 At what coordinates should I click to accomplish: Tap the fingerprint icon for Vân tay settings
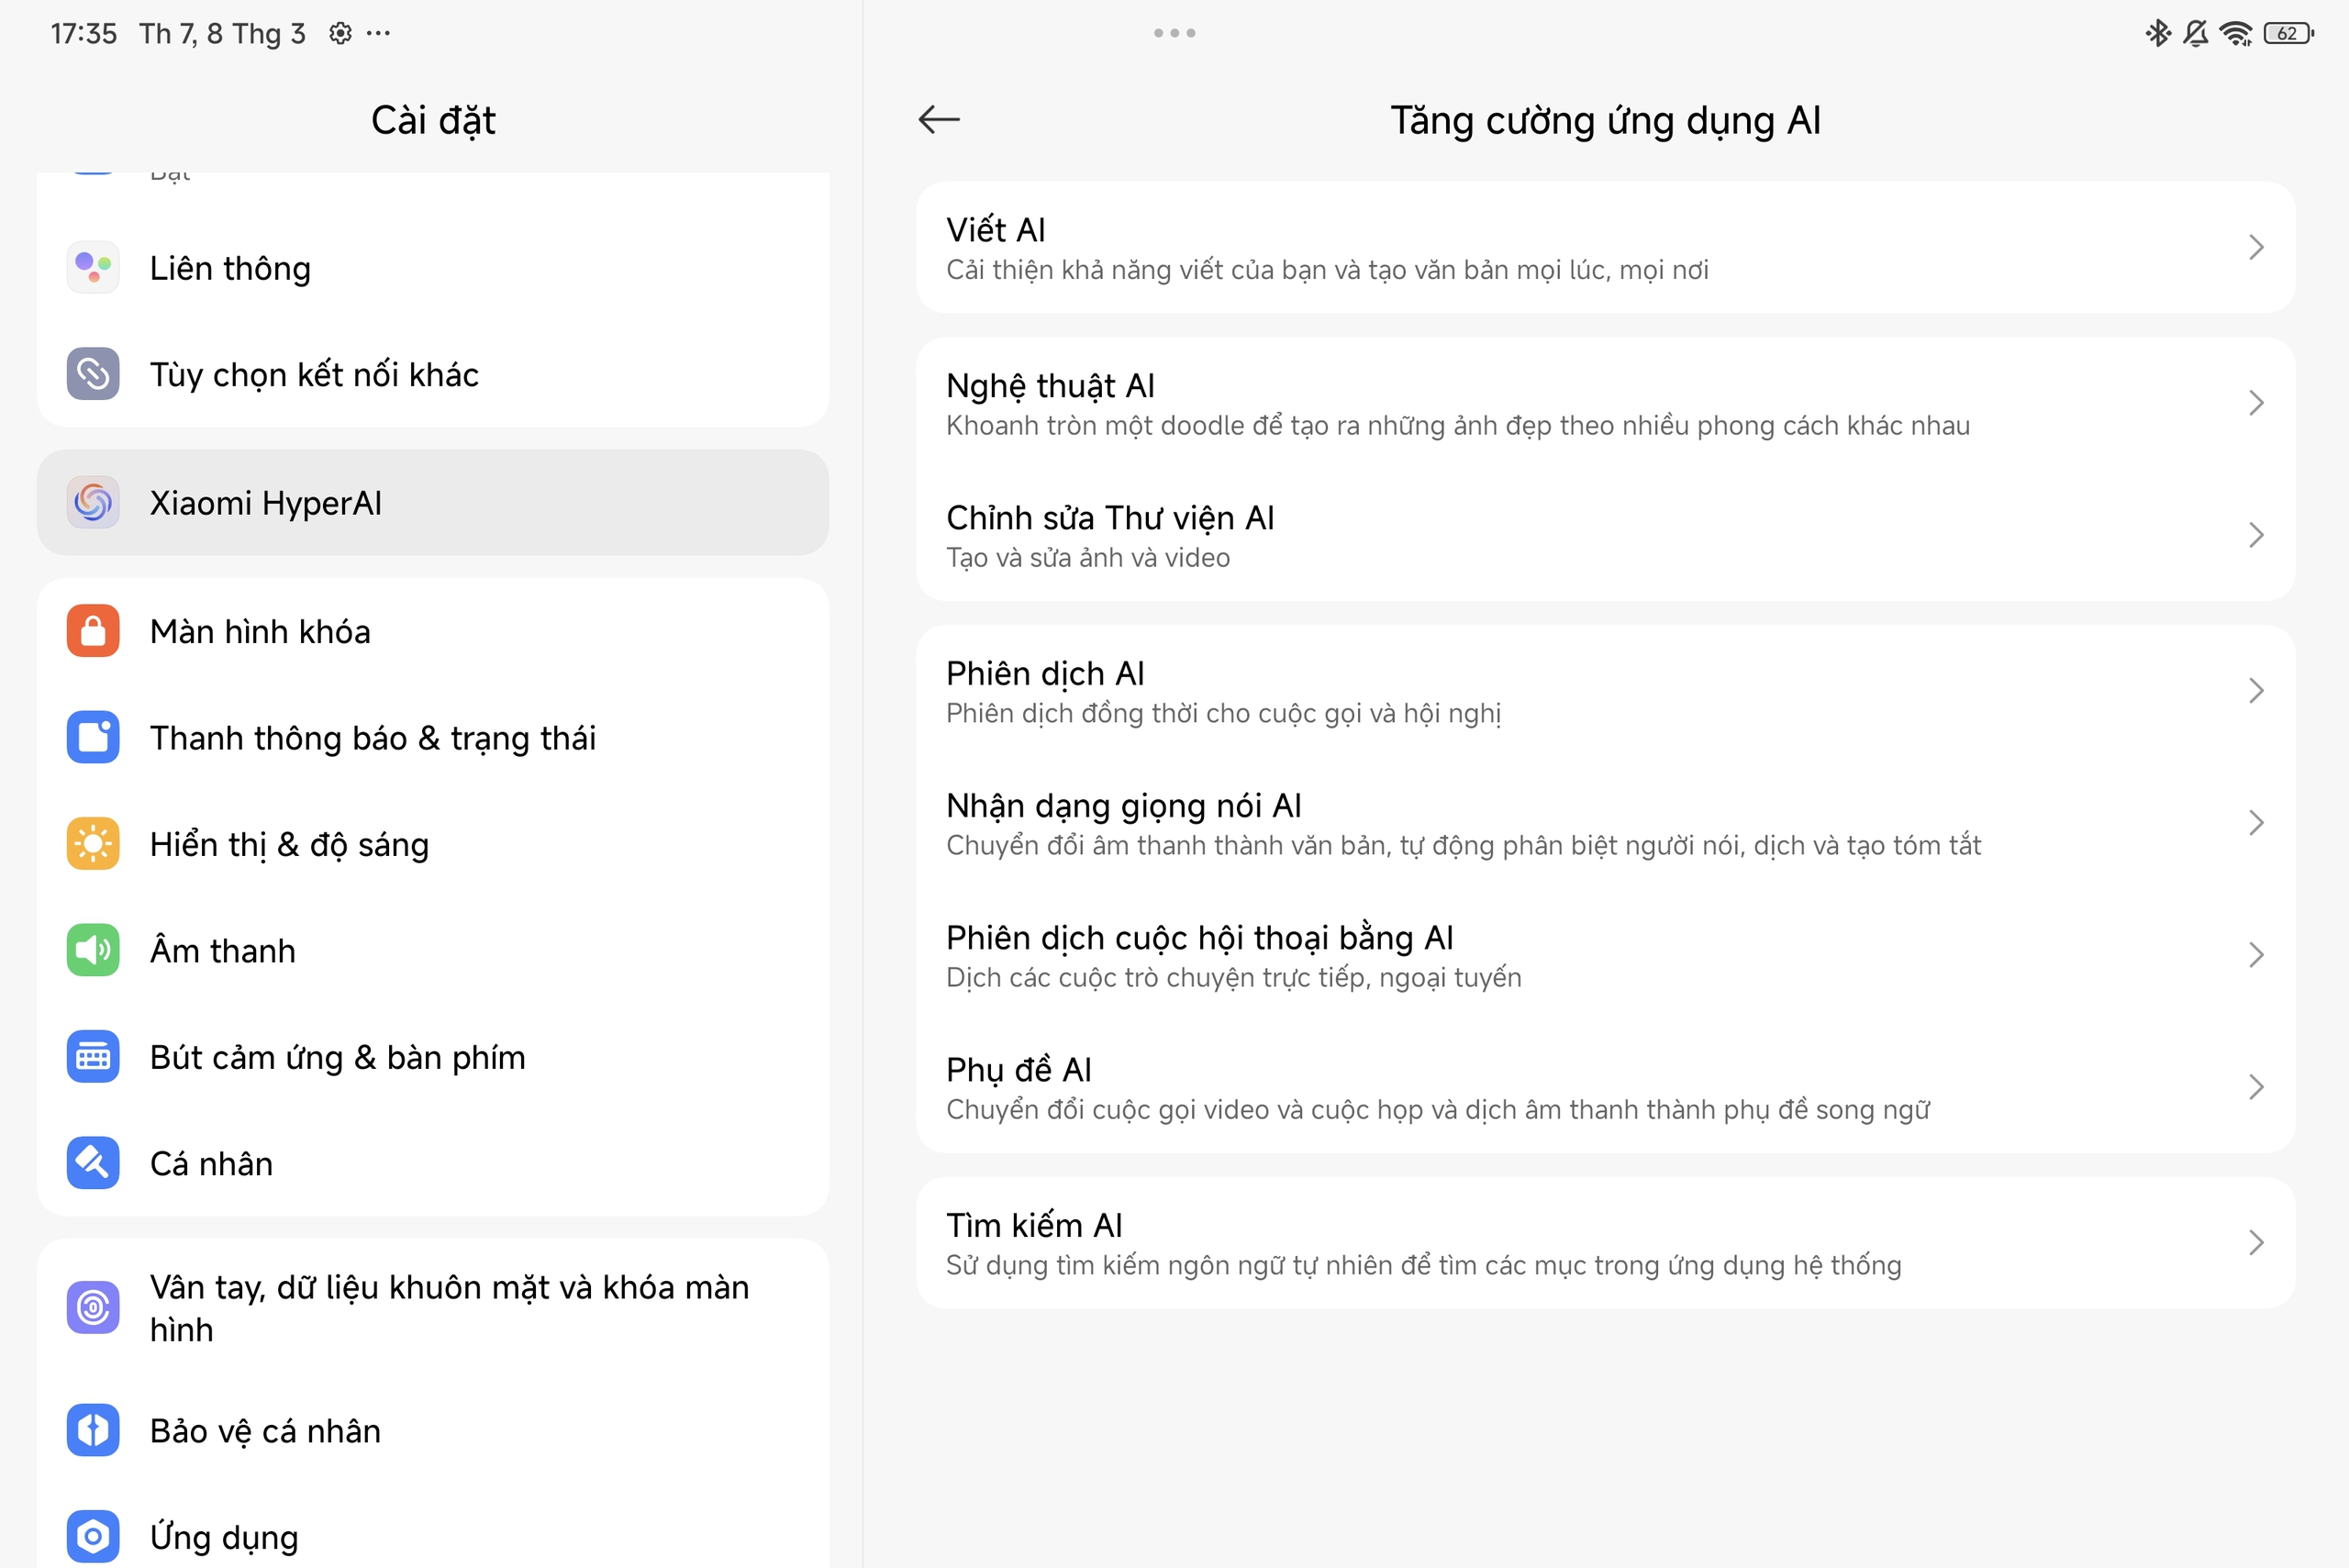tap(93, 1308)
